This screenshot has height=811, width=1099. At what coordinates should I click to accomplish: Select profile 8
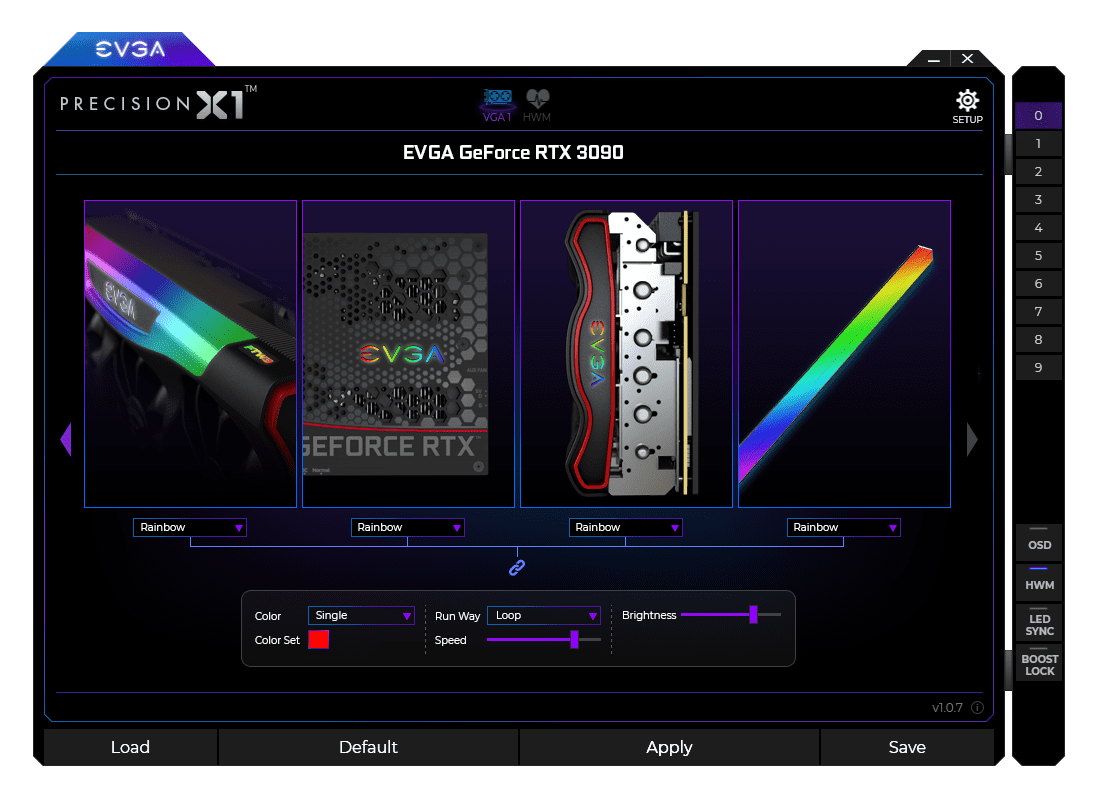pos(1038,340)
